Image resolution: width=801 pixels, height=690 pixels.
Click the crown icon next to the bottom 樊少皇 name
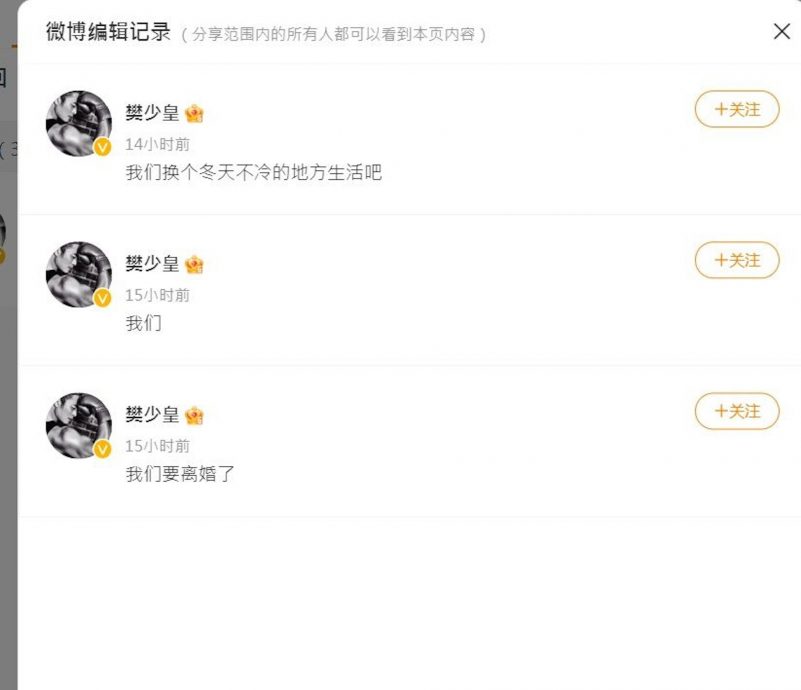pyautogui.click(x=194, y=415)
